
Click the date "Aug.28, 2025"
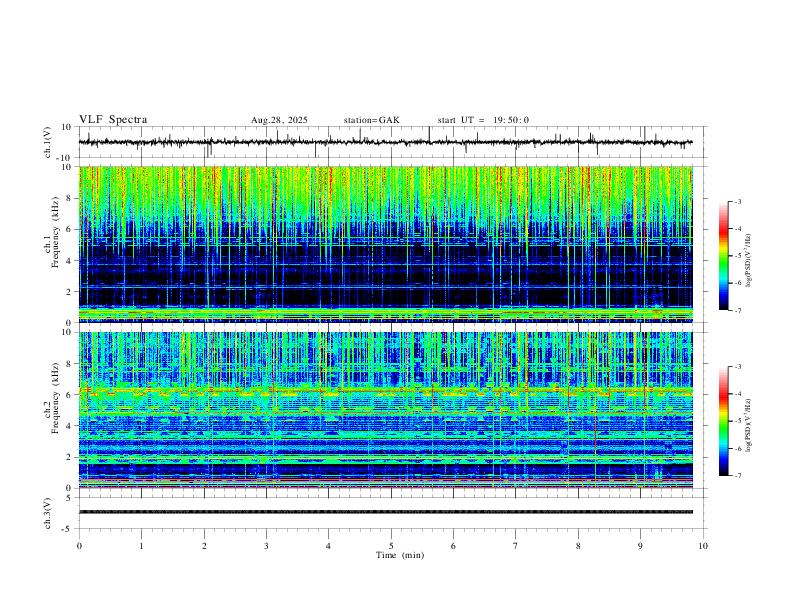tap(279, 120)
